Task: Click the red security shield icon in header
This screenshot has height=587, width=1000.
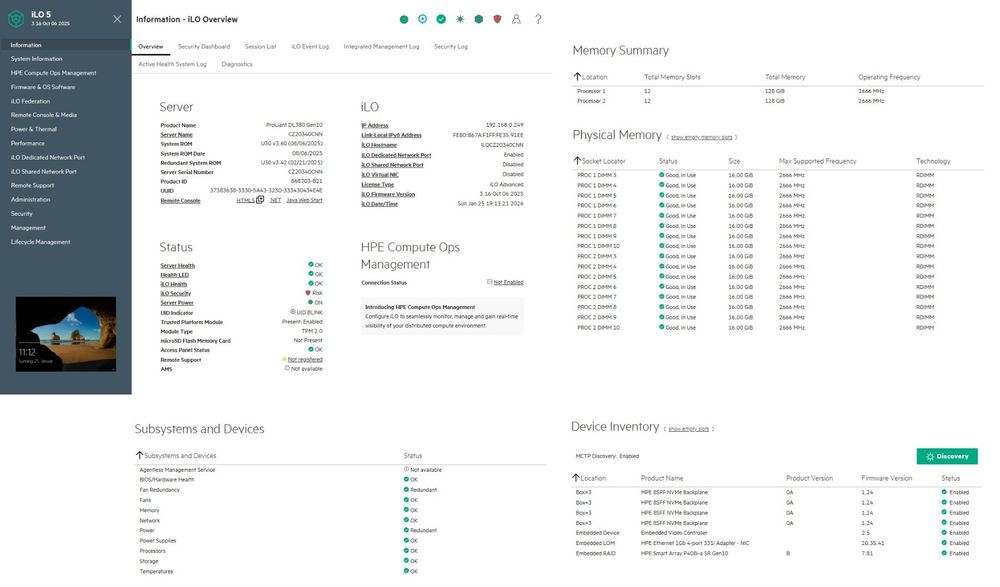Action: pyautogui.click(x=497, y=19)
